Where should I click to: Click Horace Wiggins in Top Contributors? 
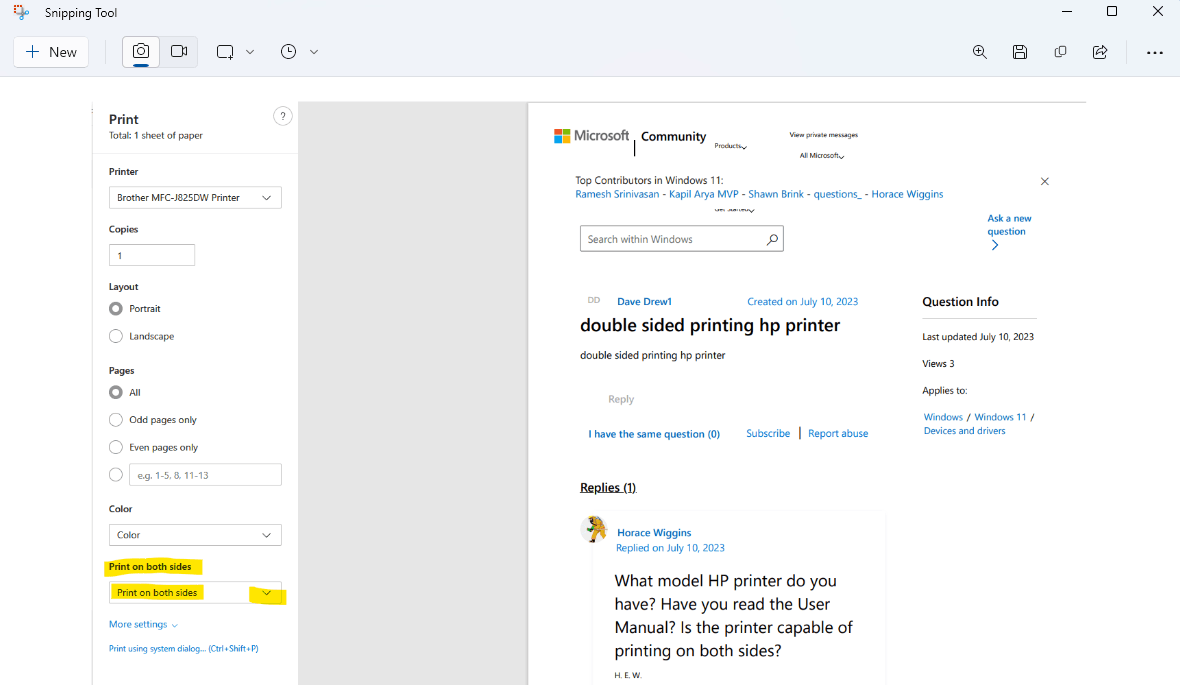907,194
